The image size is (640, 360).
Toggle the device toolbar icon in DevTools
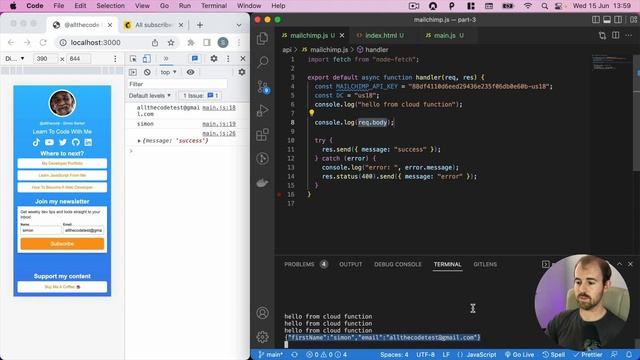[147, 59]
